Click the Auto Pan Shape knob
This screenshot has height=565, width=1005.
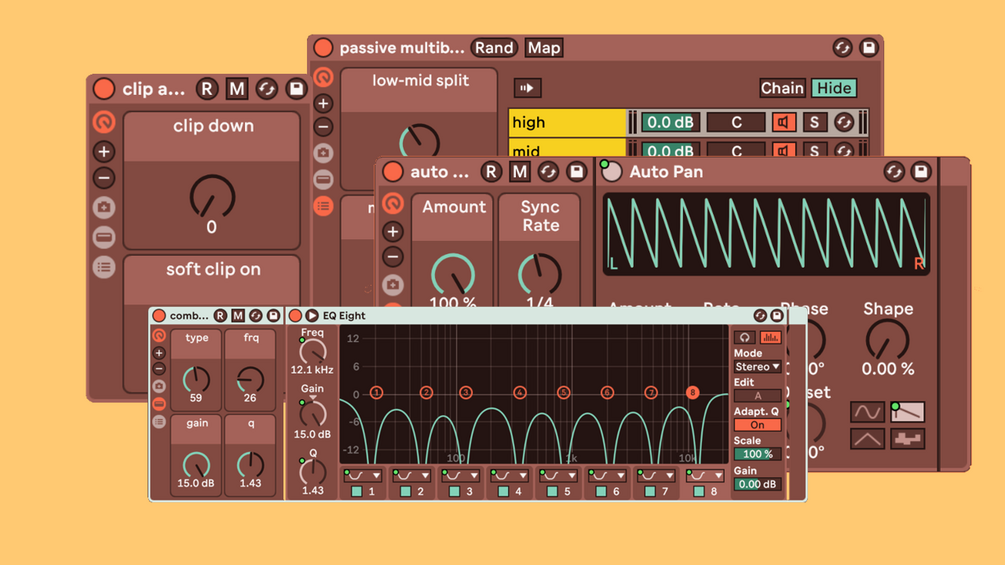coord(888,340)
